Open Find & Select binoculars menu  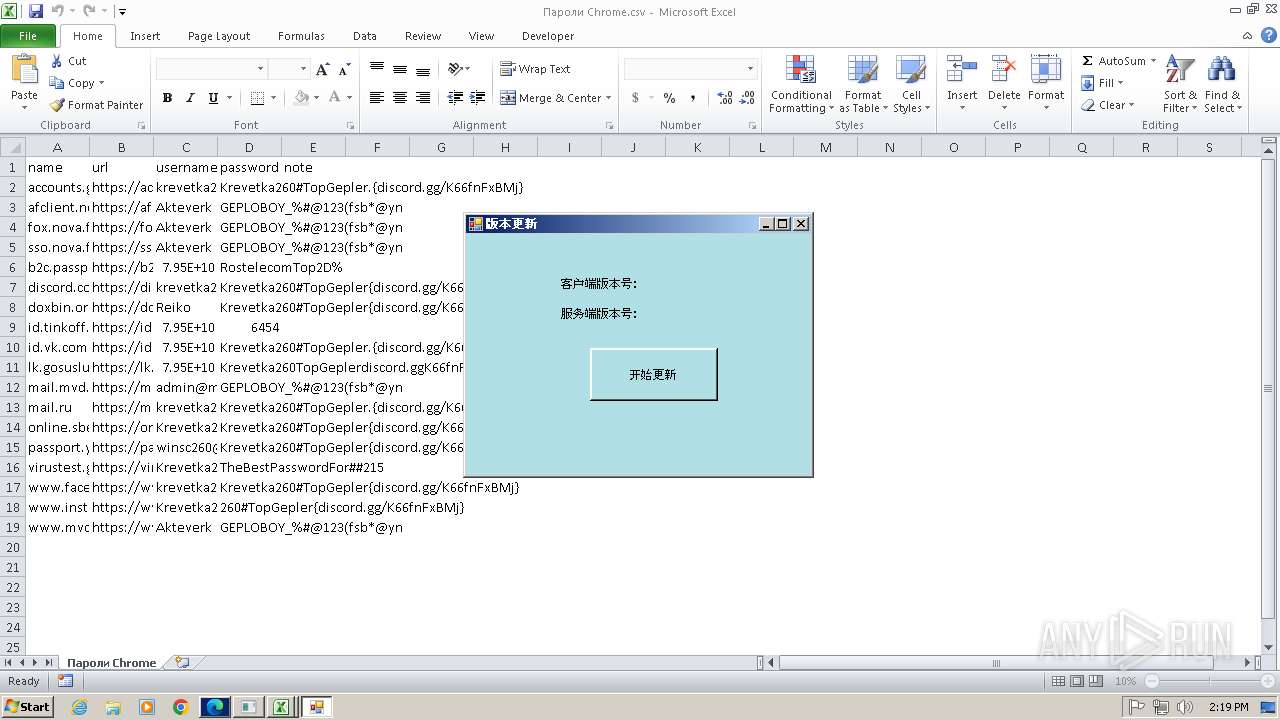pyautogui.click(x=1222, y=85)
